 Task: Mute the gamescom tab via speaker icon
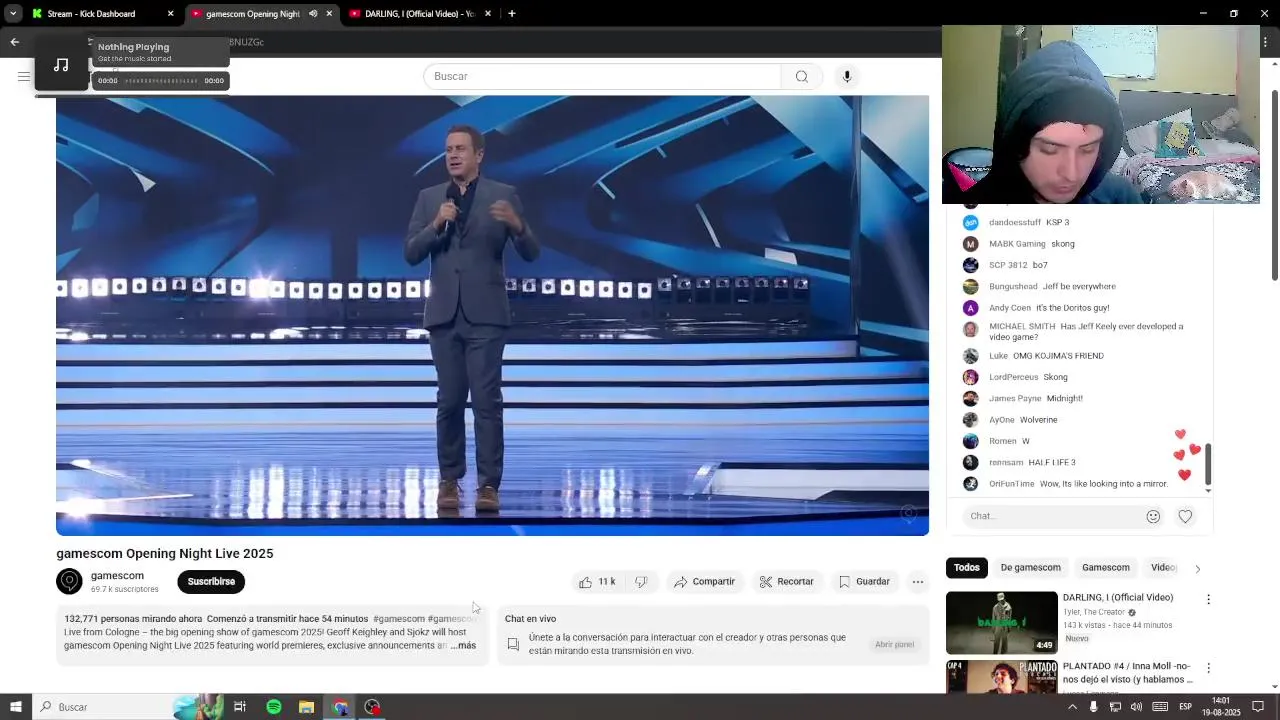pos(313,14)
